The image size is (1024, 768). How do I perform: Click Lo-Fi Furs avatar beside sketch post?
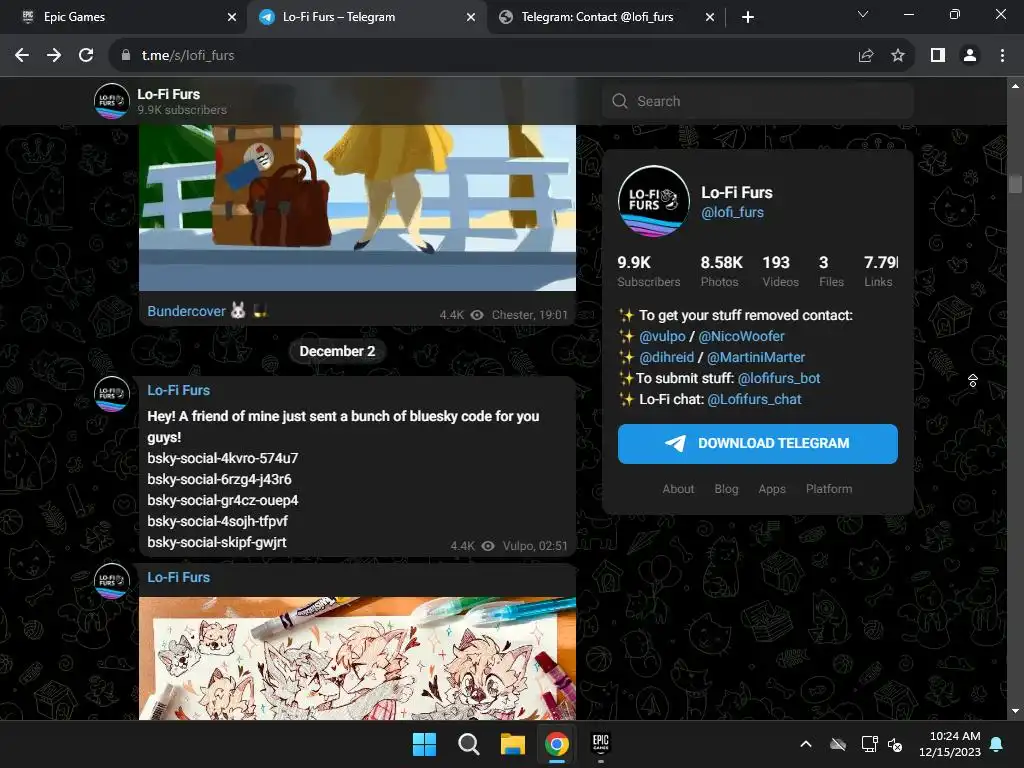(x=112, y=581)
